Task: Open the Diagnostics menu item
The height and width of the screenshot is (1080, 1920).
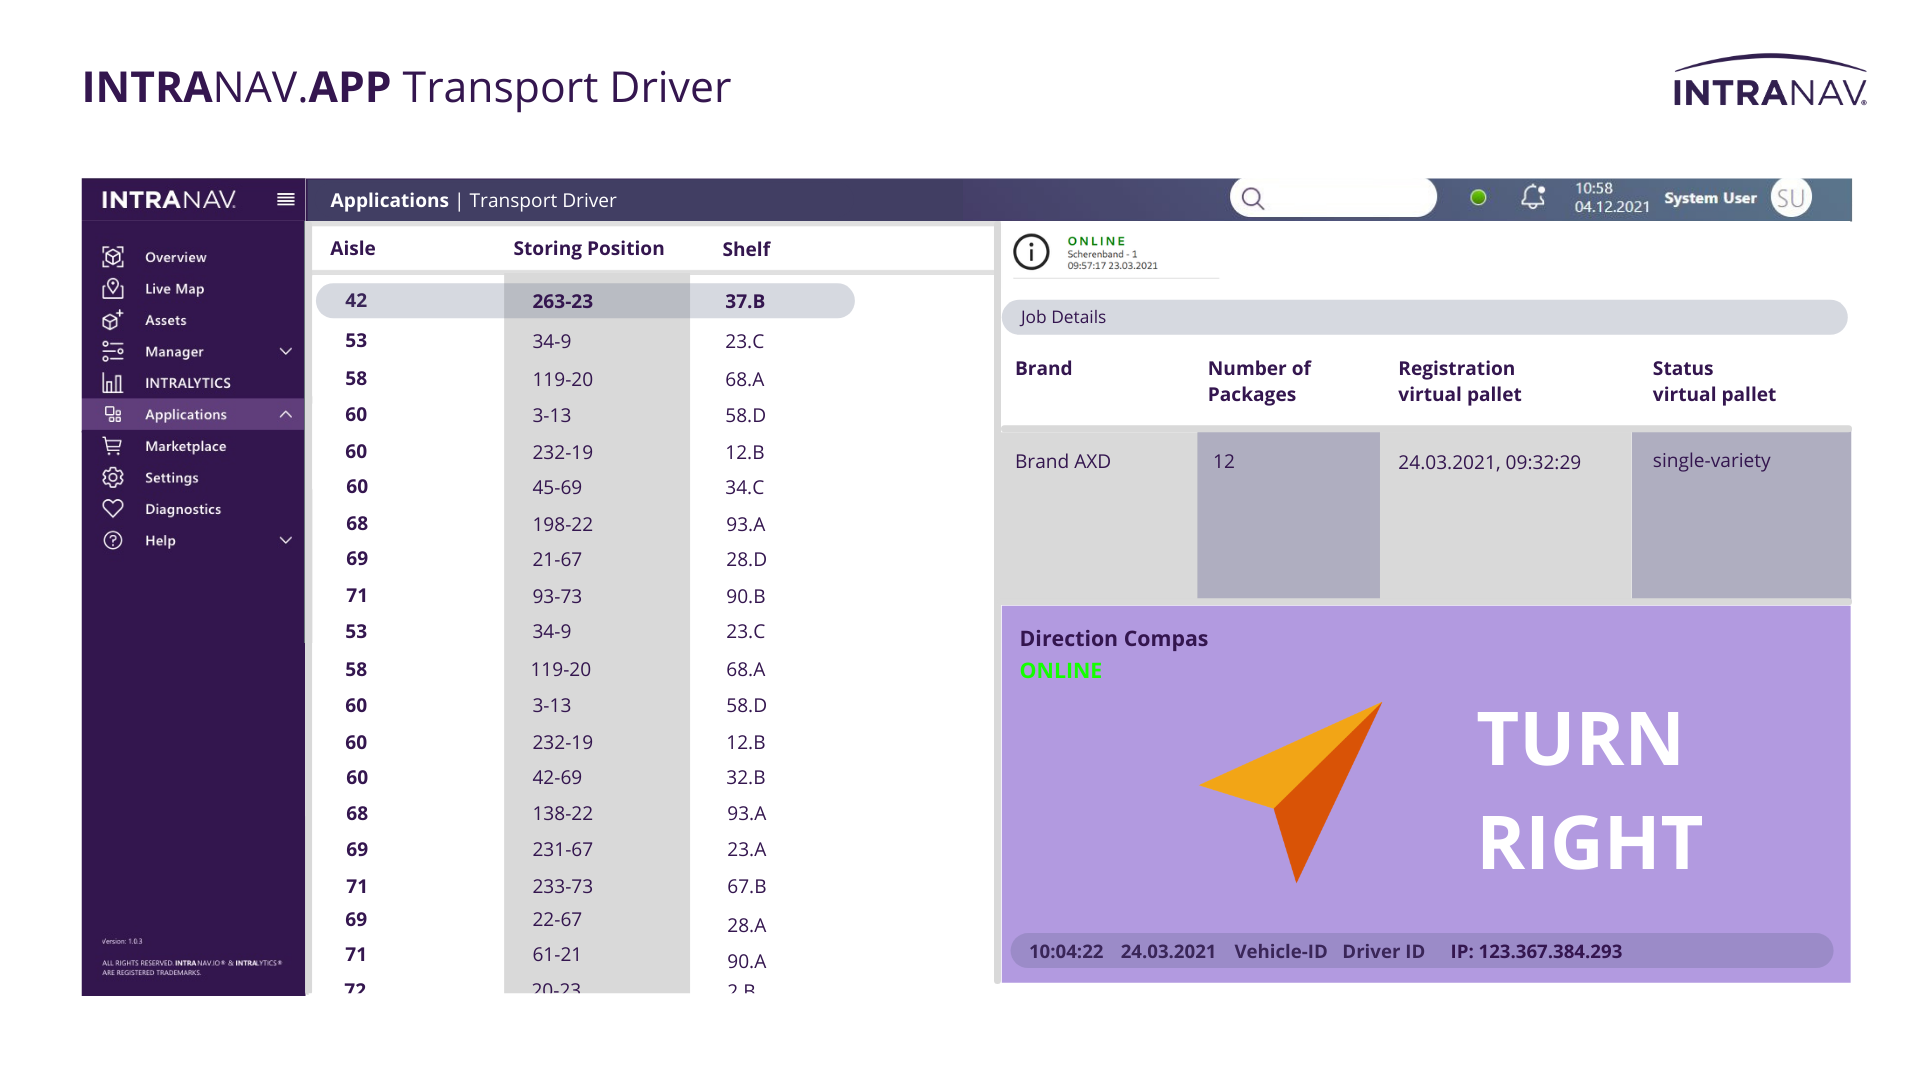Action: [x=183, y=509]
